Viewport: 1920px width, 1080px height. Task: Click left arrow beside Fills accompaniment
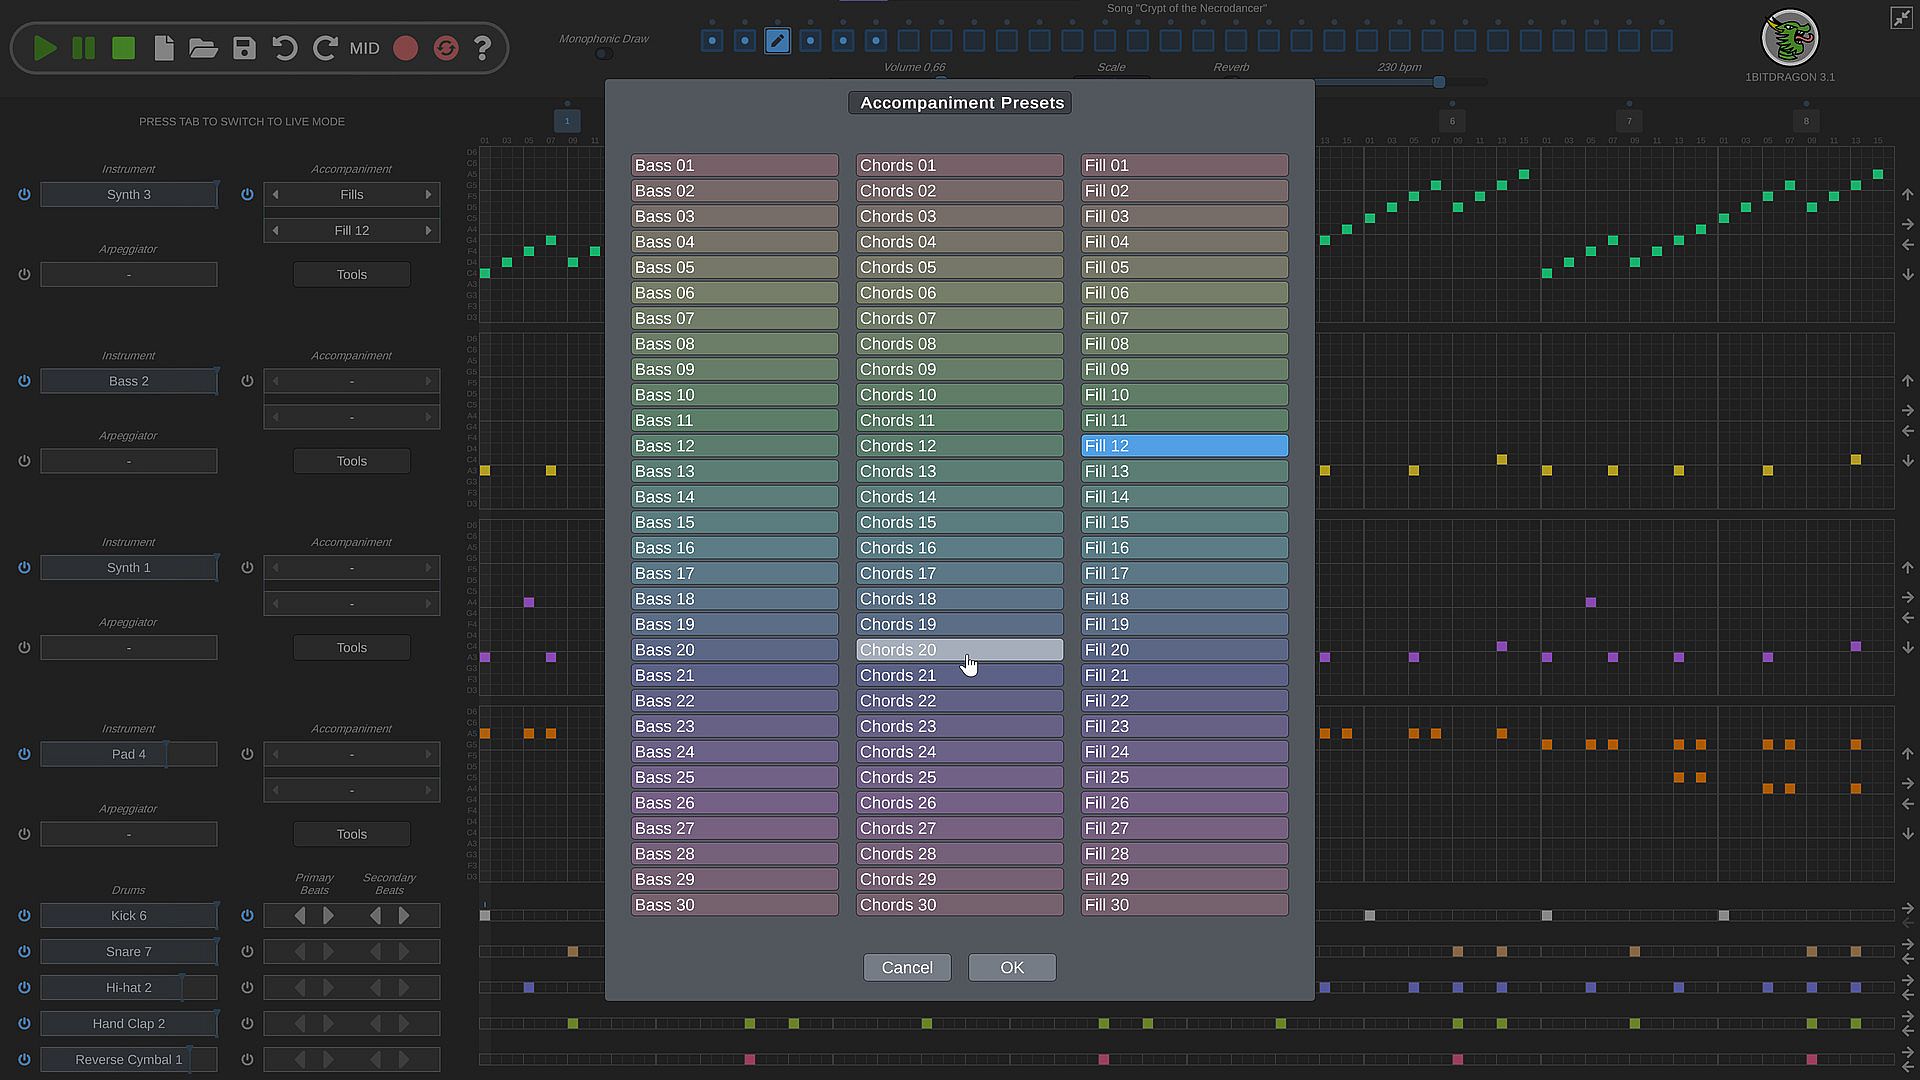pyautogui.click(x=276, y=195)
